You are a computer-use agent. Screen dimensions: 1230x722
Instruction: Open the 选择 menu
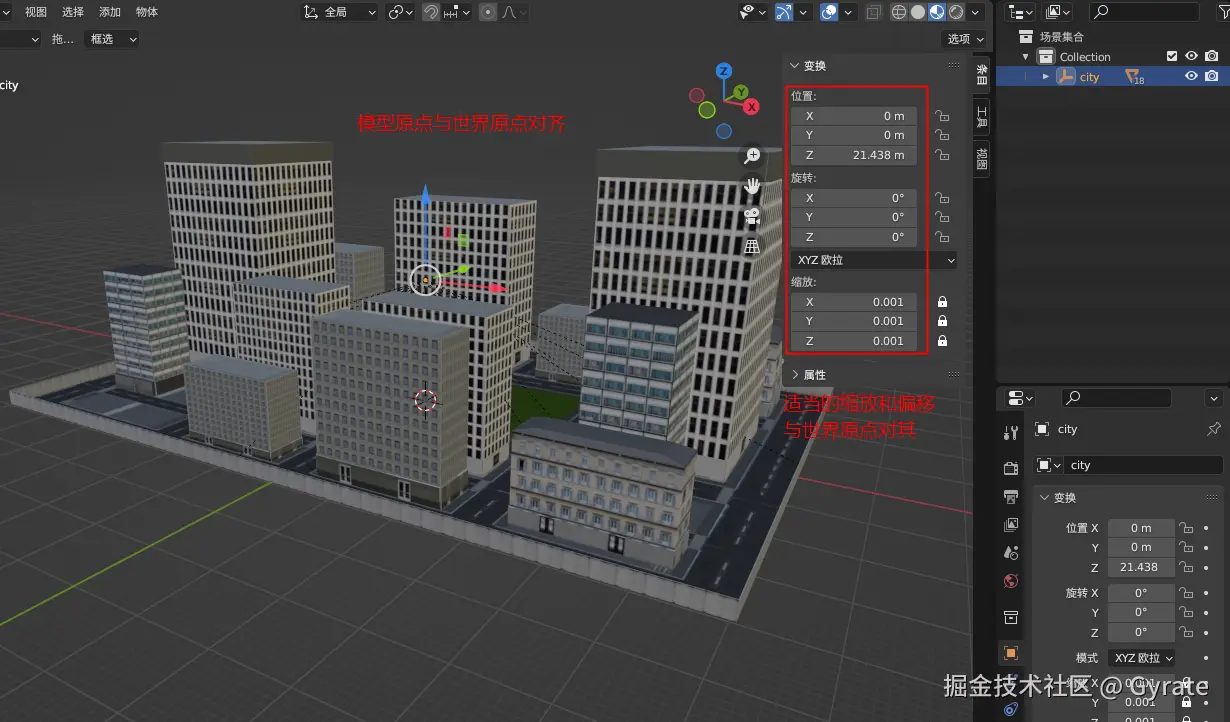tap(73, 12)
